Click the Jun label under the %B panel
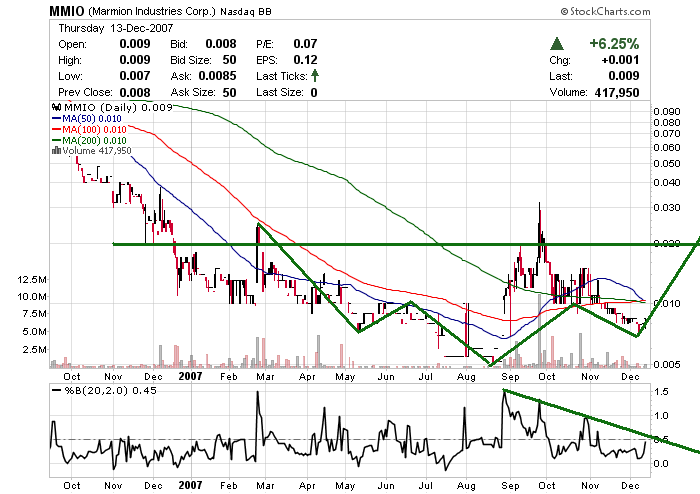Screen dimensions: 700x494 point(386,486)
